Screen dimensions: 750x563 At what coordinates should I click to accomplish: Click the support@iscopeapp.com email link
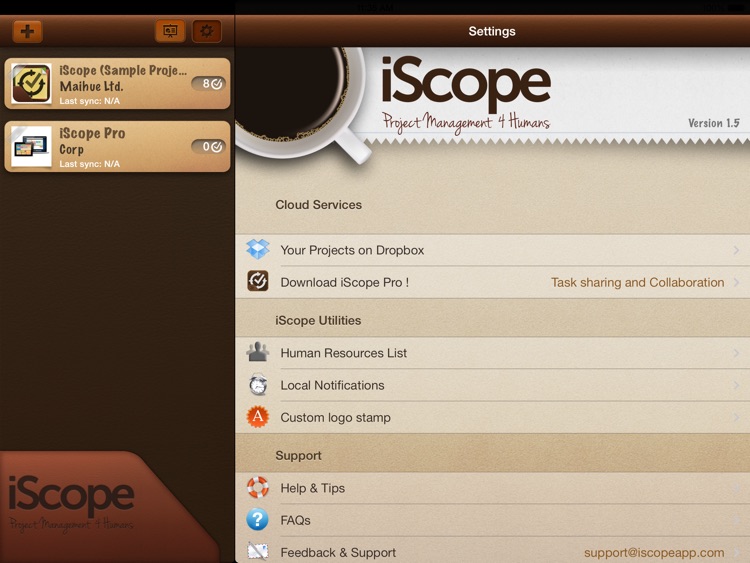pyautogui.click(x=654, y=553)
